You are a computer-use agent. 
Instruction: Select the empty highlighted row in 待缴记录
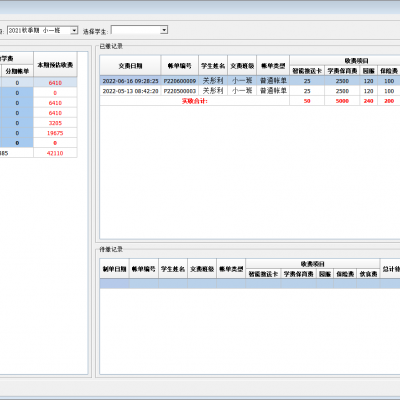tap(250, 284)
